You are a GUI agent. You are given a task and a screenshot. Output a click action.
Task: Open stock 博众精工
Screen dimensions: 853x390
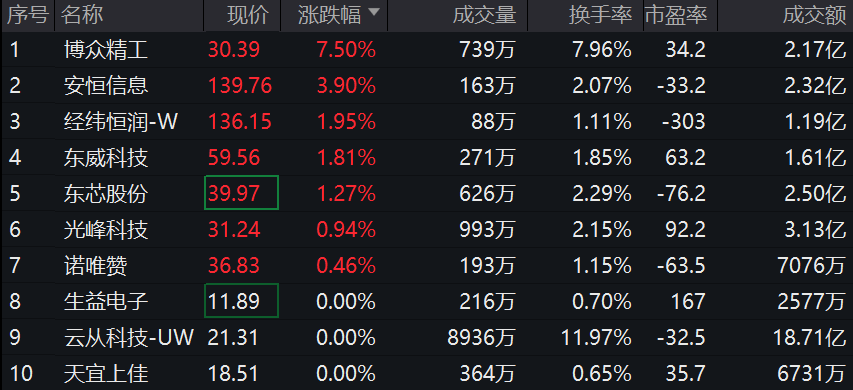pyautogui.click(x=106, y=50)
